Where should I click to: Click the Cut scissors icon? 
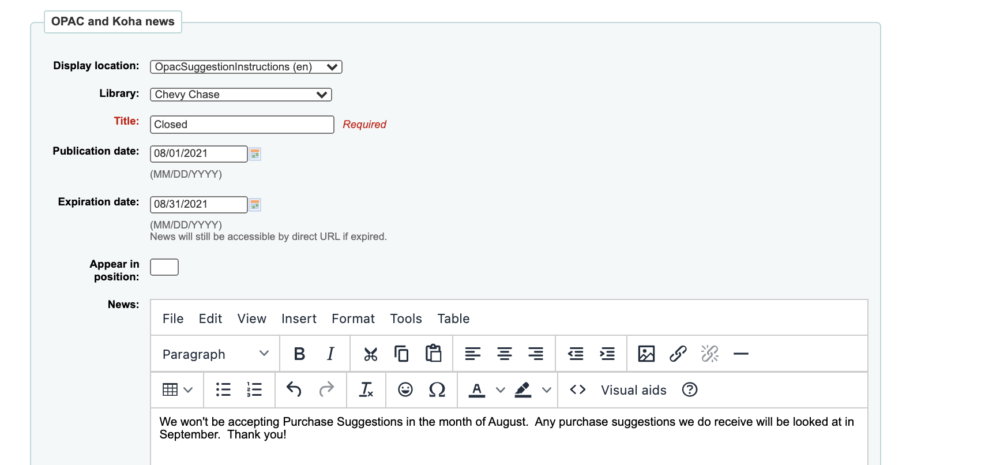click(371, 354)
